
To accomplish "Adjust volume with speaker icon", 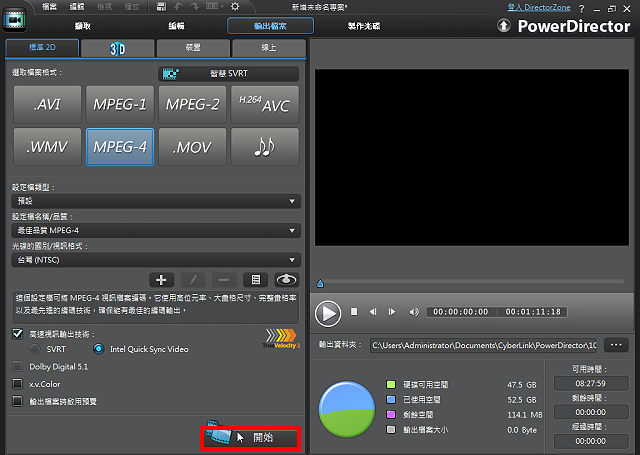I will coord(413,312).
